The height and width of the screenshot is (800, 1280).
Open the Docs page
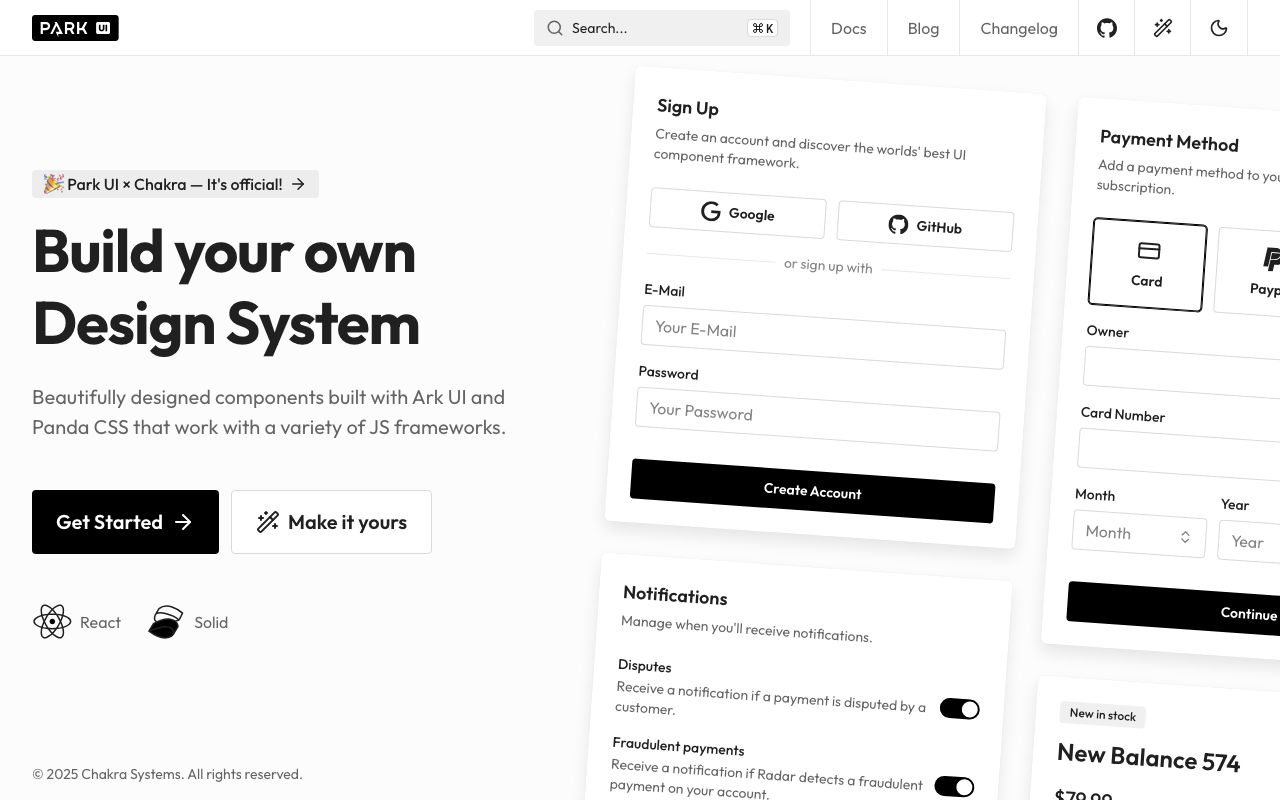pyautogui.click(x=849, y=28)
